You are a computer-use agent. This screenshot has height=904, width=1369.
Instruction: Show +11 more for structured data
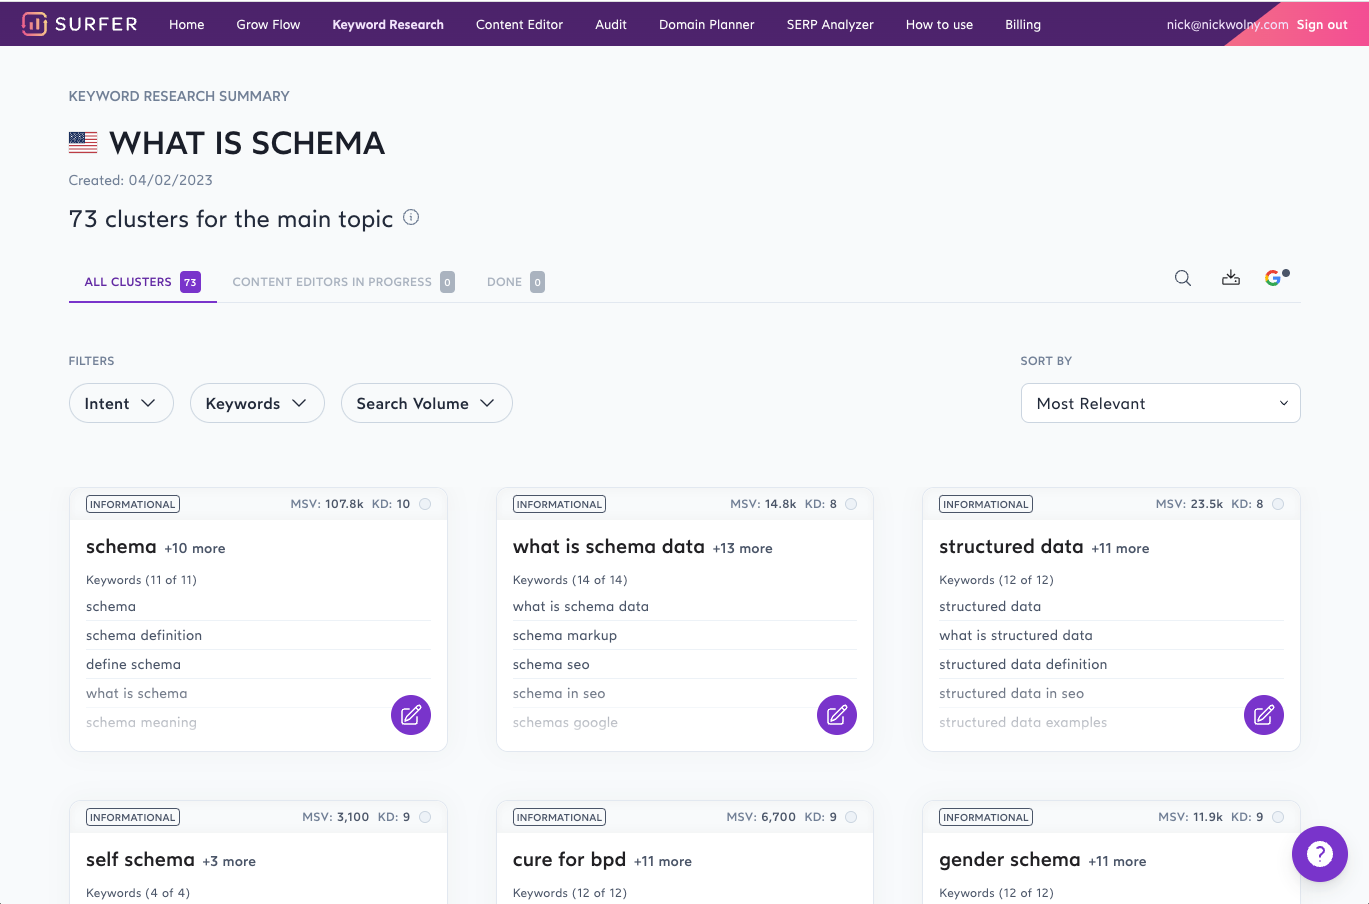[1120, 548]
